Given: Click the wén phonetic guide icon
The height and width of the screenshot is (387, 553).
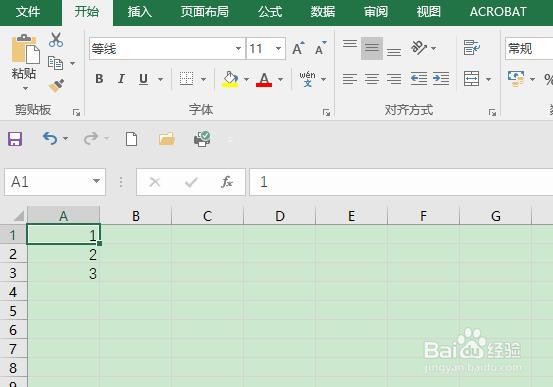Looking at the screenshot, I should (x=307, y=79).
